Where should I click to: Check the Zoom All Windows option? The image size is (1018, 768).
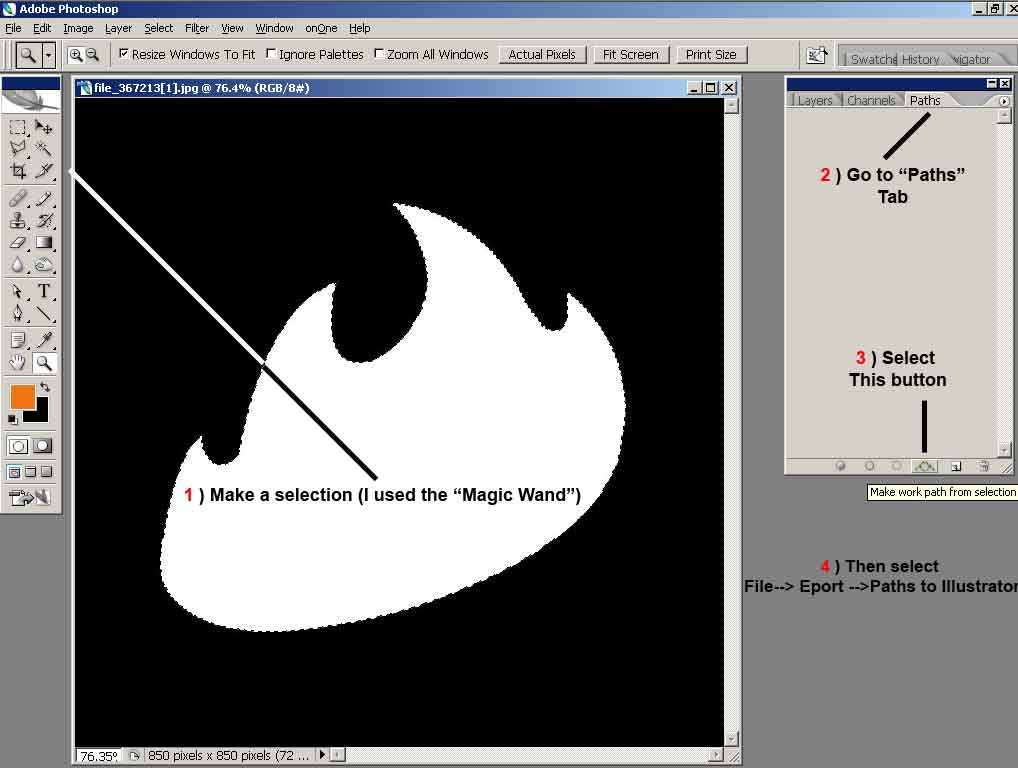[x=379, y=54]
